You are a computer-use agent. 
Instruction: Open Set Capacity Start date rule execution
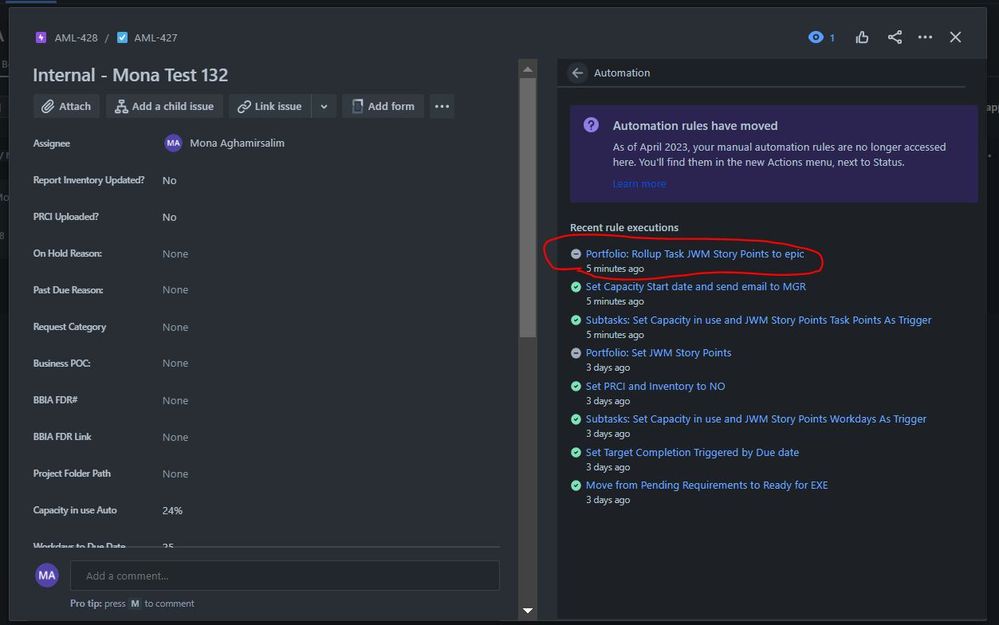pyautogui.click(x=696, y=287)
